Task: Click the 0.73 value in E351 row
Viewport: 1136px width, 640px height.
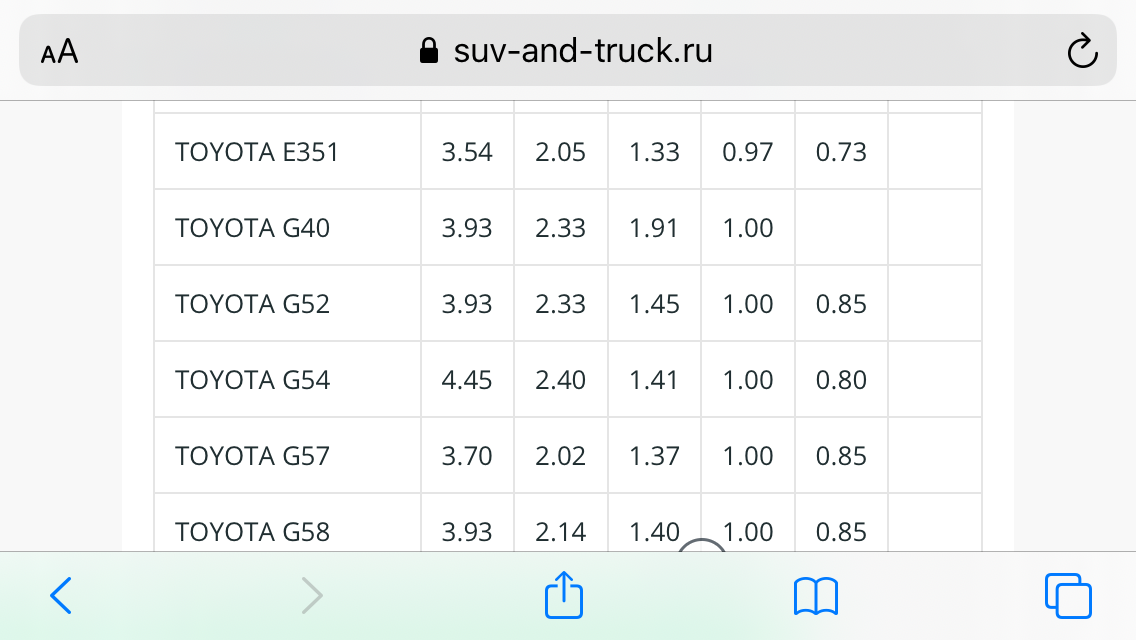Action: [x=841, y=152]
